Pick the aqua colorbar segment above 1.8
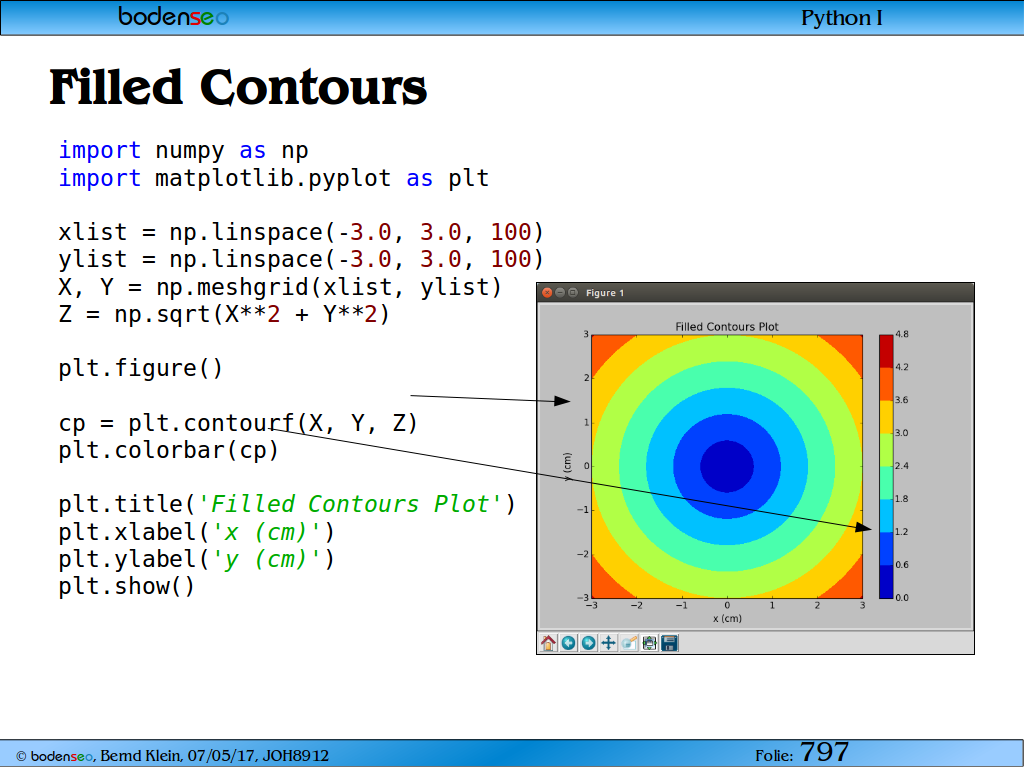 click(886, 483)
